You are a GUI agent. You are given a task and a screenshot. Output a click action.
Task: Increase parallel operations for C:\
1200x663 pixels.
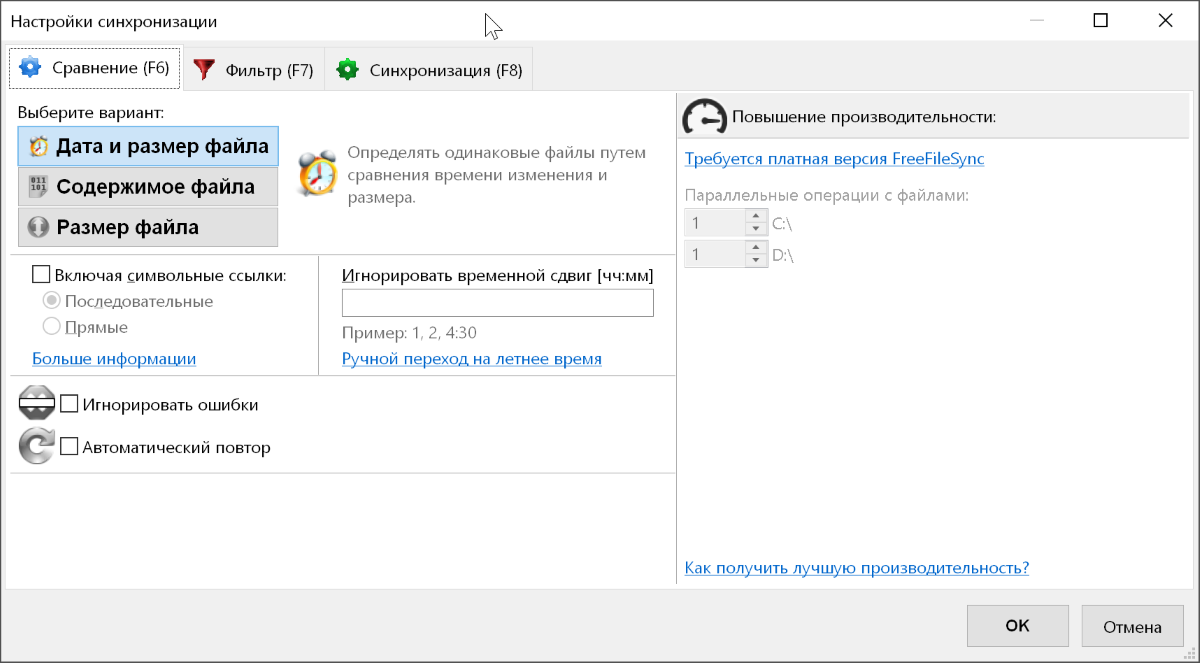click(x=756, y=217)
